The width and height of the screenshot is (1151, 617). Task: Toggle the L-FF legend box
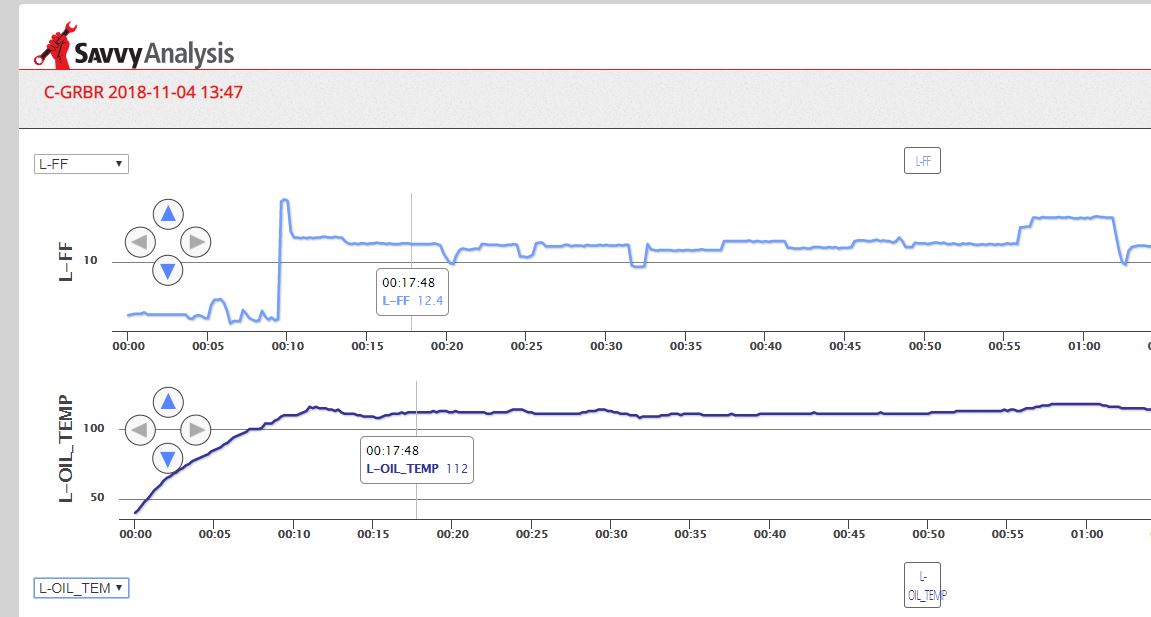click(x=922, y=160)
